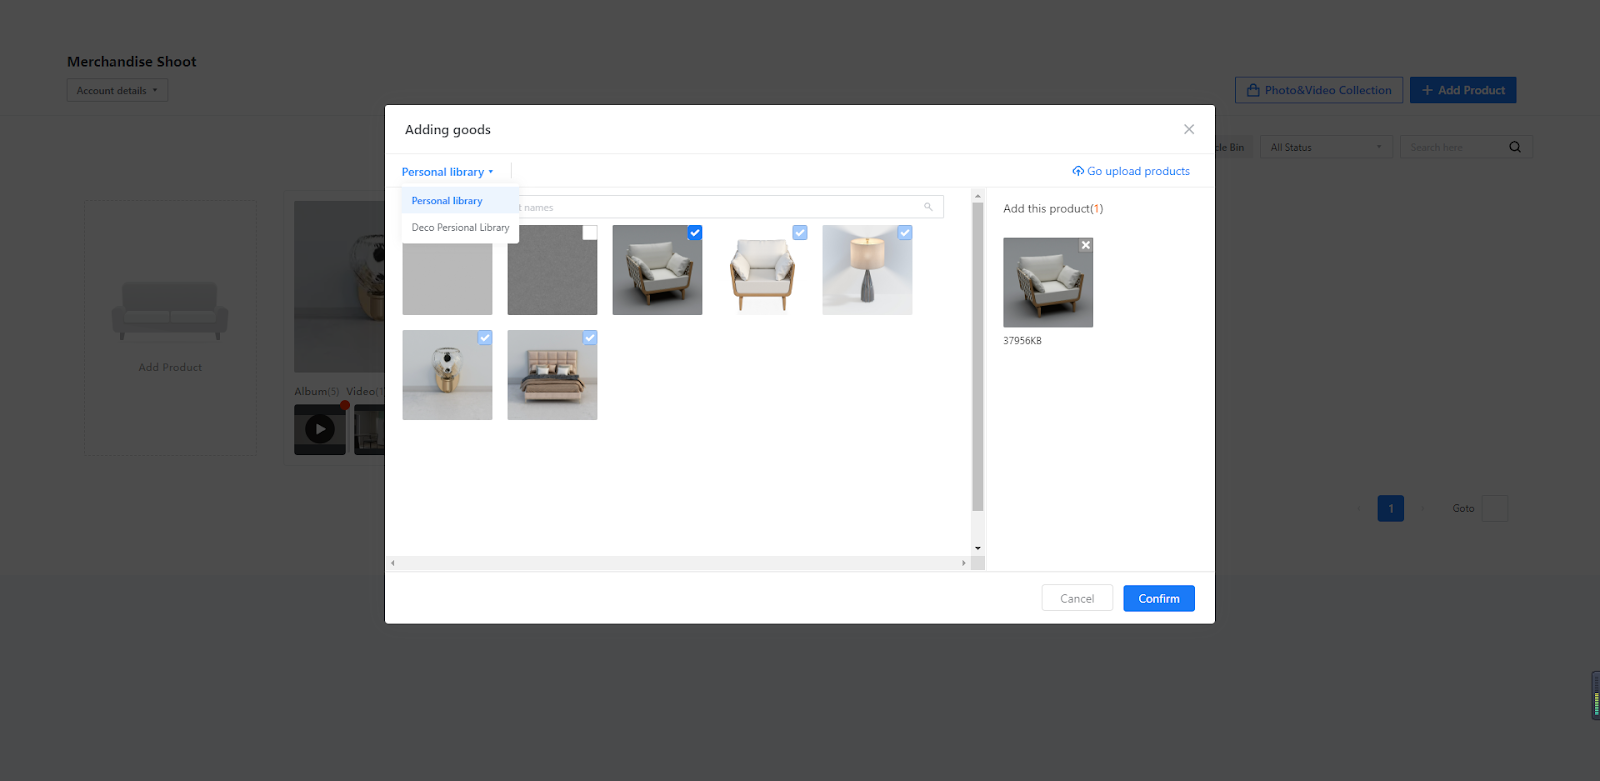Remove the selected armchair with its X icon

pyautogui.click(x=1085, y=245)
